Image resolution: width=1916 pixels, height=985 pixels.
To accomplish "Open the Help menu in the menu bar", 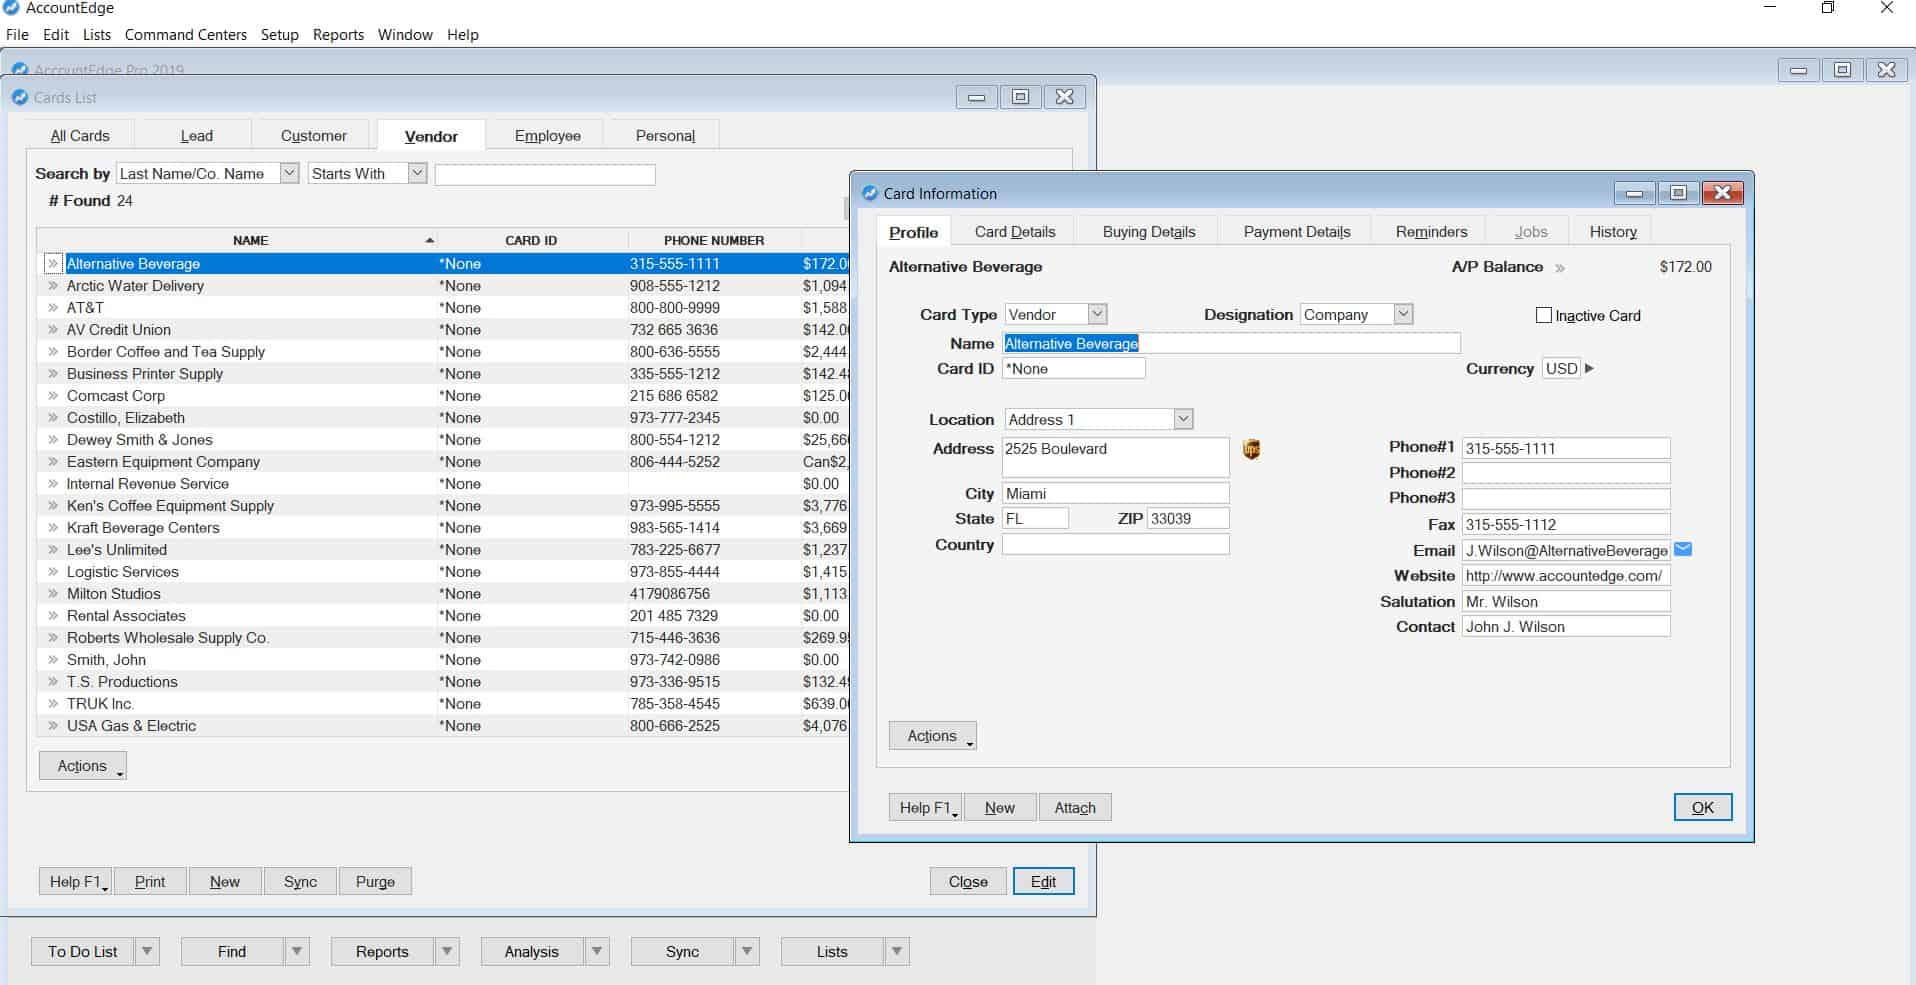I will pyautogui.click(x=462, y=35).
